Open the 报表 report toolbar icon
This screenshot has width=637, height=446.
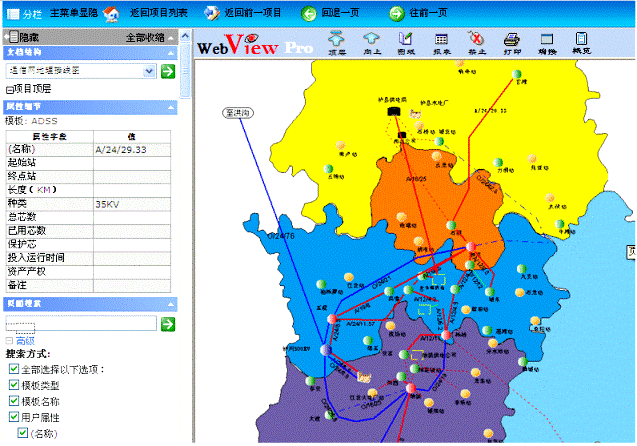tap(441, 41)
